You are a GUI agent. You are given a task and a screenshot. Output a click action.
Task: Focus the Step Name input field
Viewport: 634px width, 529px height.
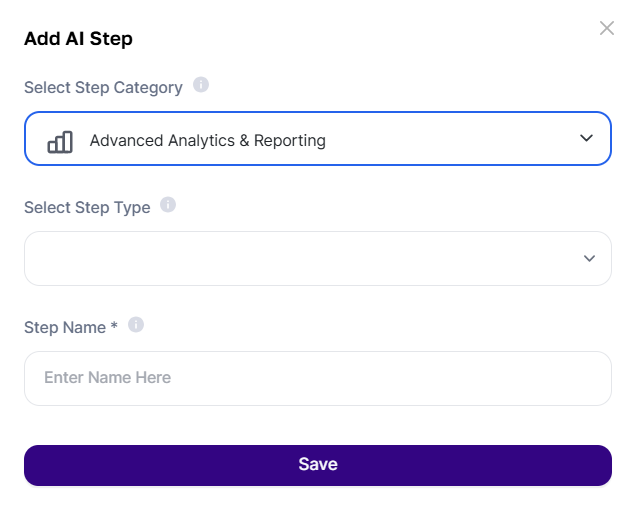(318, 378)
